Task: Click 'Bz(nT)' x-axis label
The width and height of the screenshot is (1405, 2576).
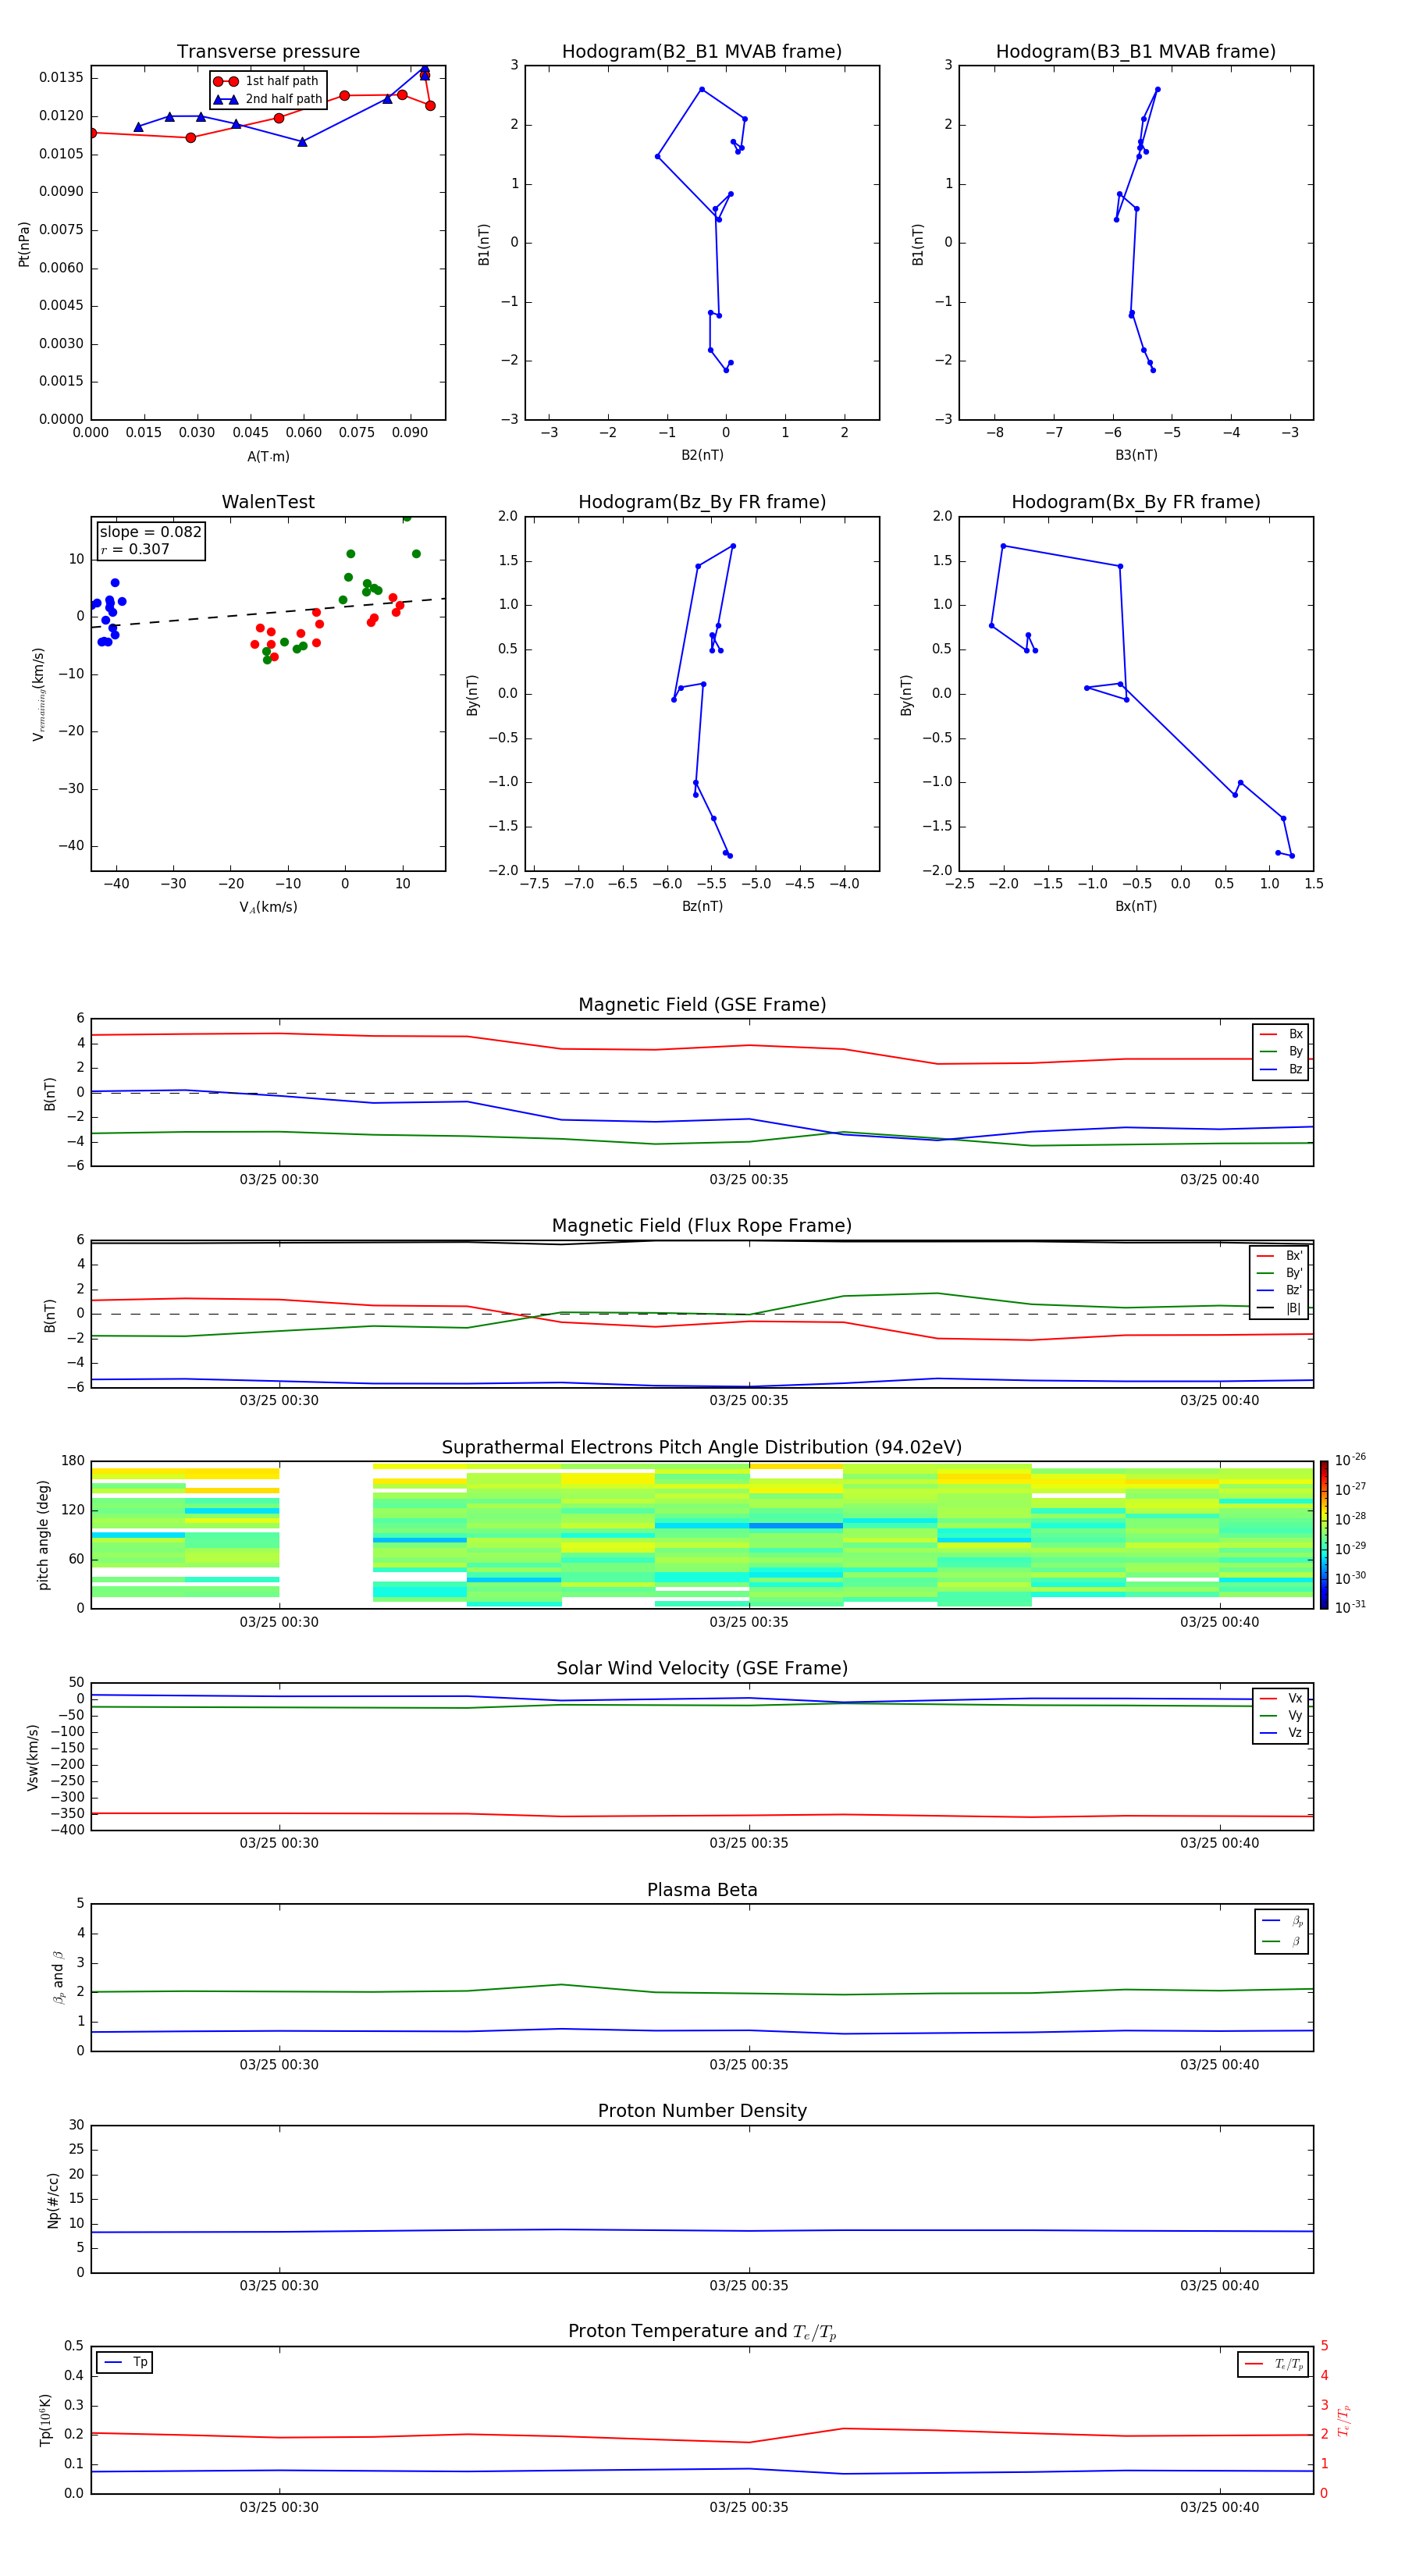Action: pyautogui.click(x=702, y=906)
